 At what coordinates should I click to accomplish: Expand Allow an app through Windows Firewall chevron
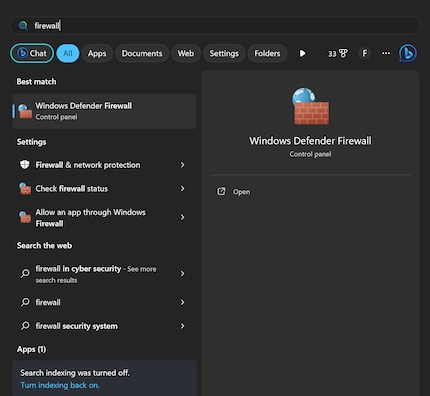pyautogui.click(x=182, y=217)
